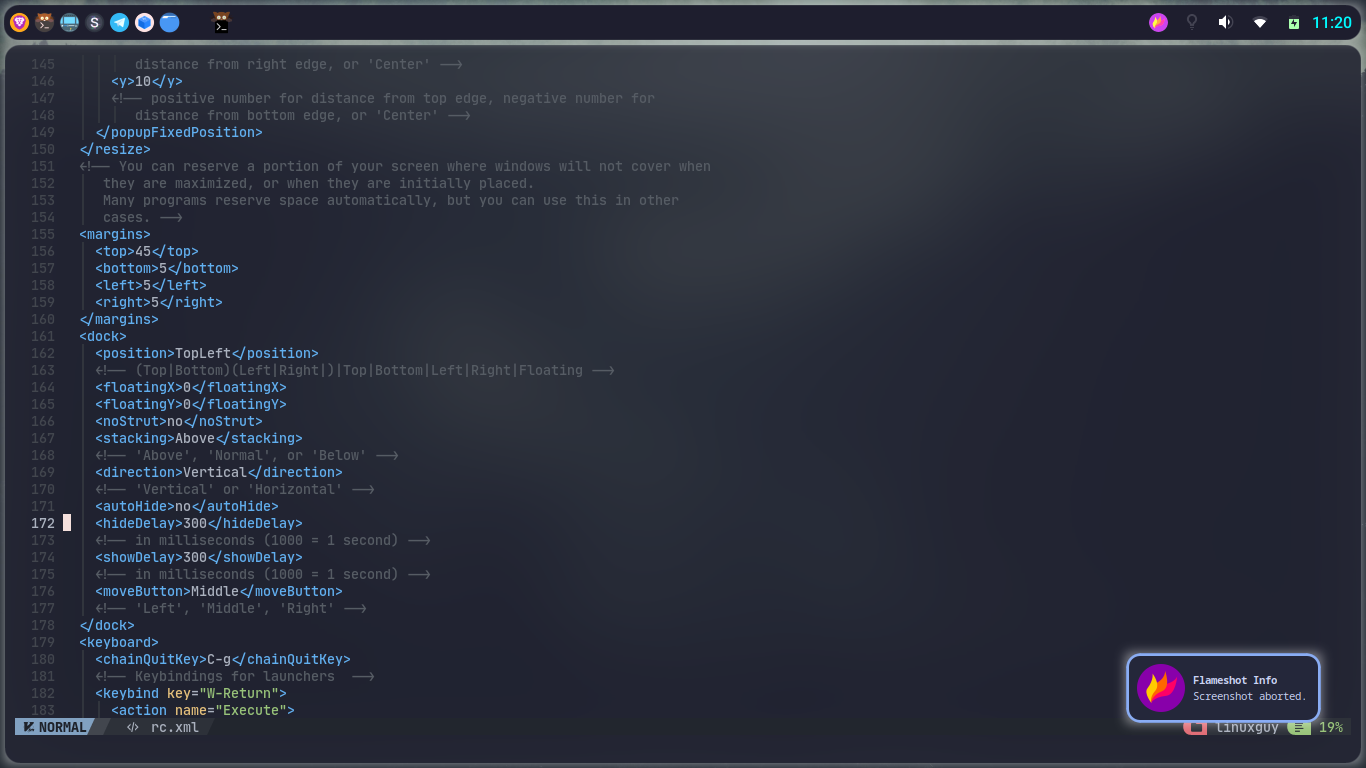Click the 'Above', 'Normal', or 'Below' comment

pos(247,456)
